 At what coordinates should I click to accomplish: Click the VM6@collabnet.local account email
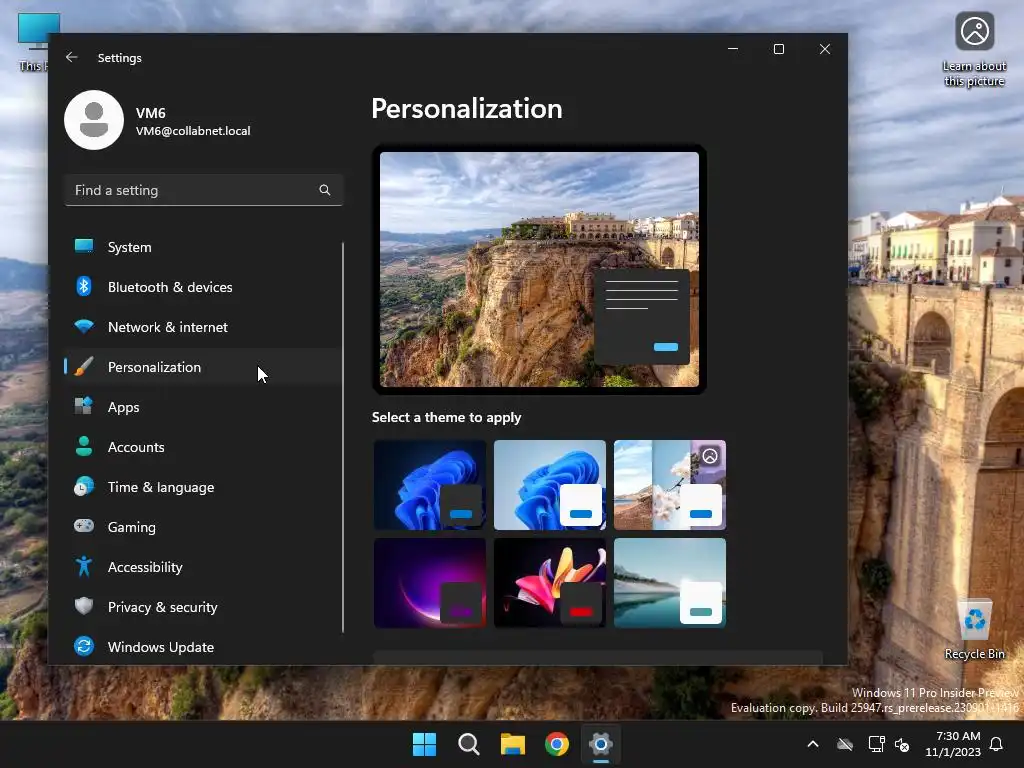click(193, 131)
